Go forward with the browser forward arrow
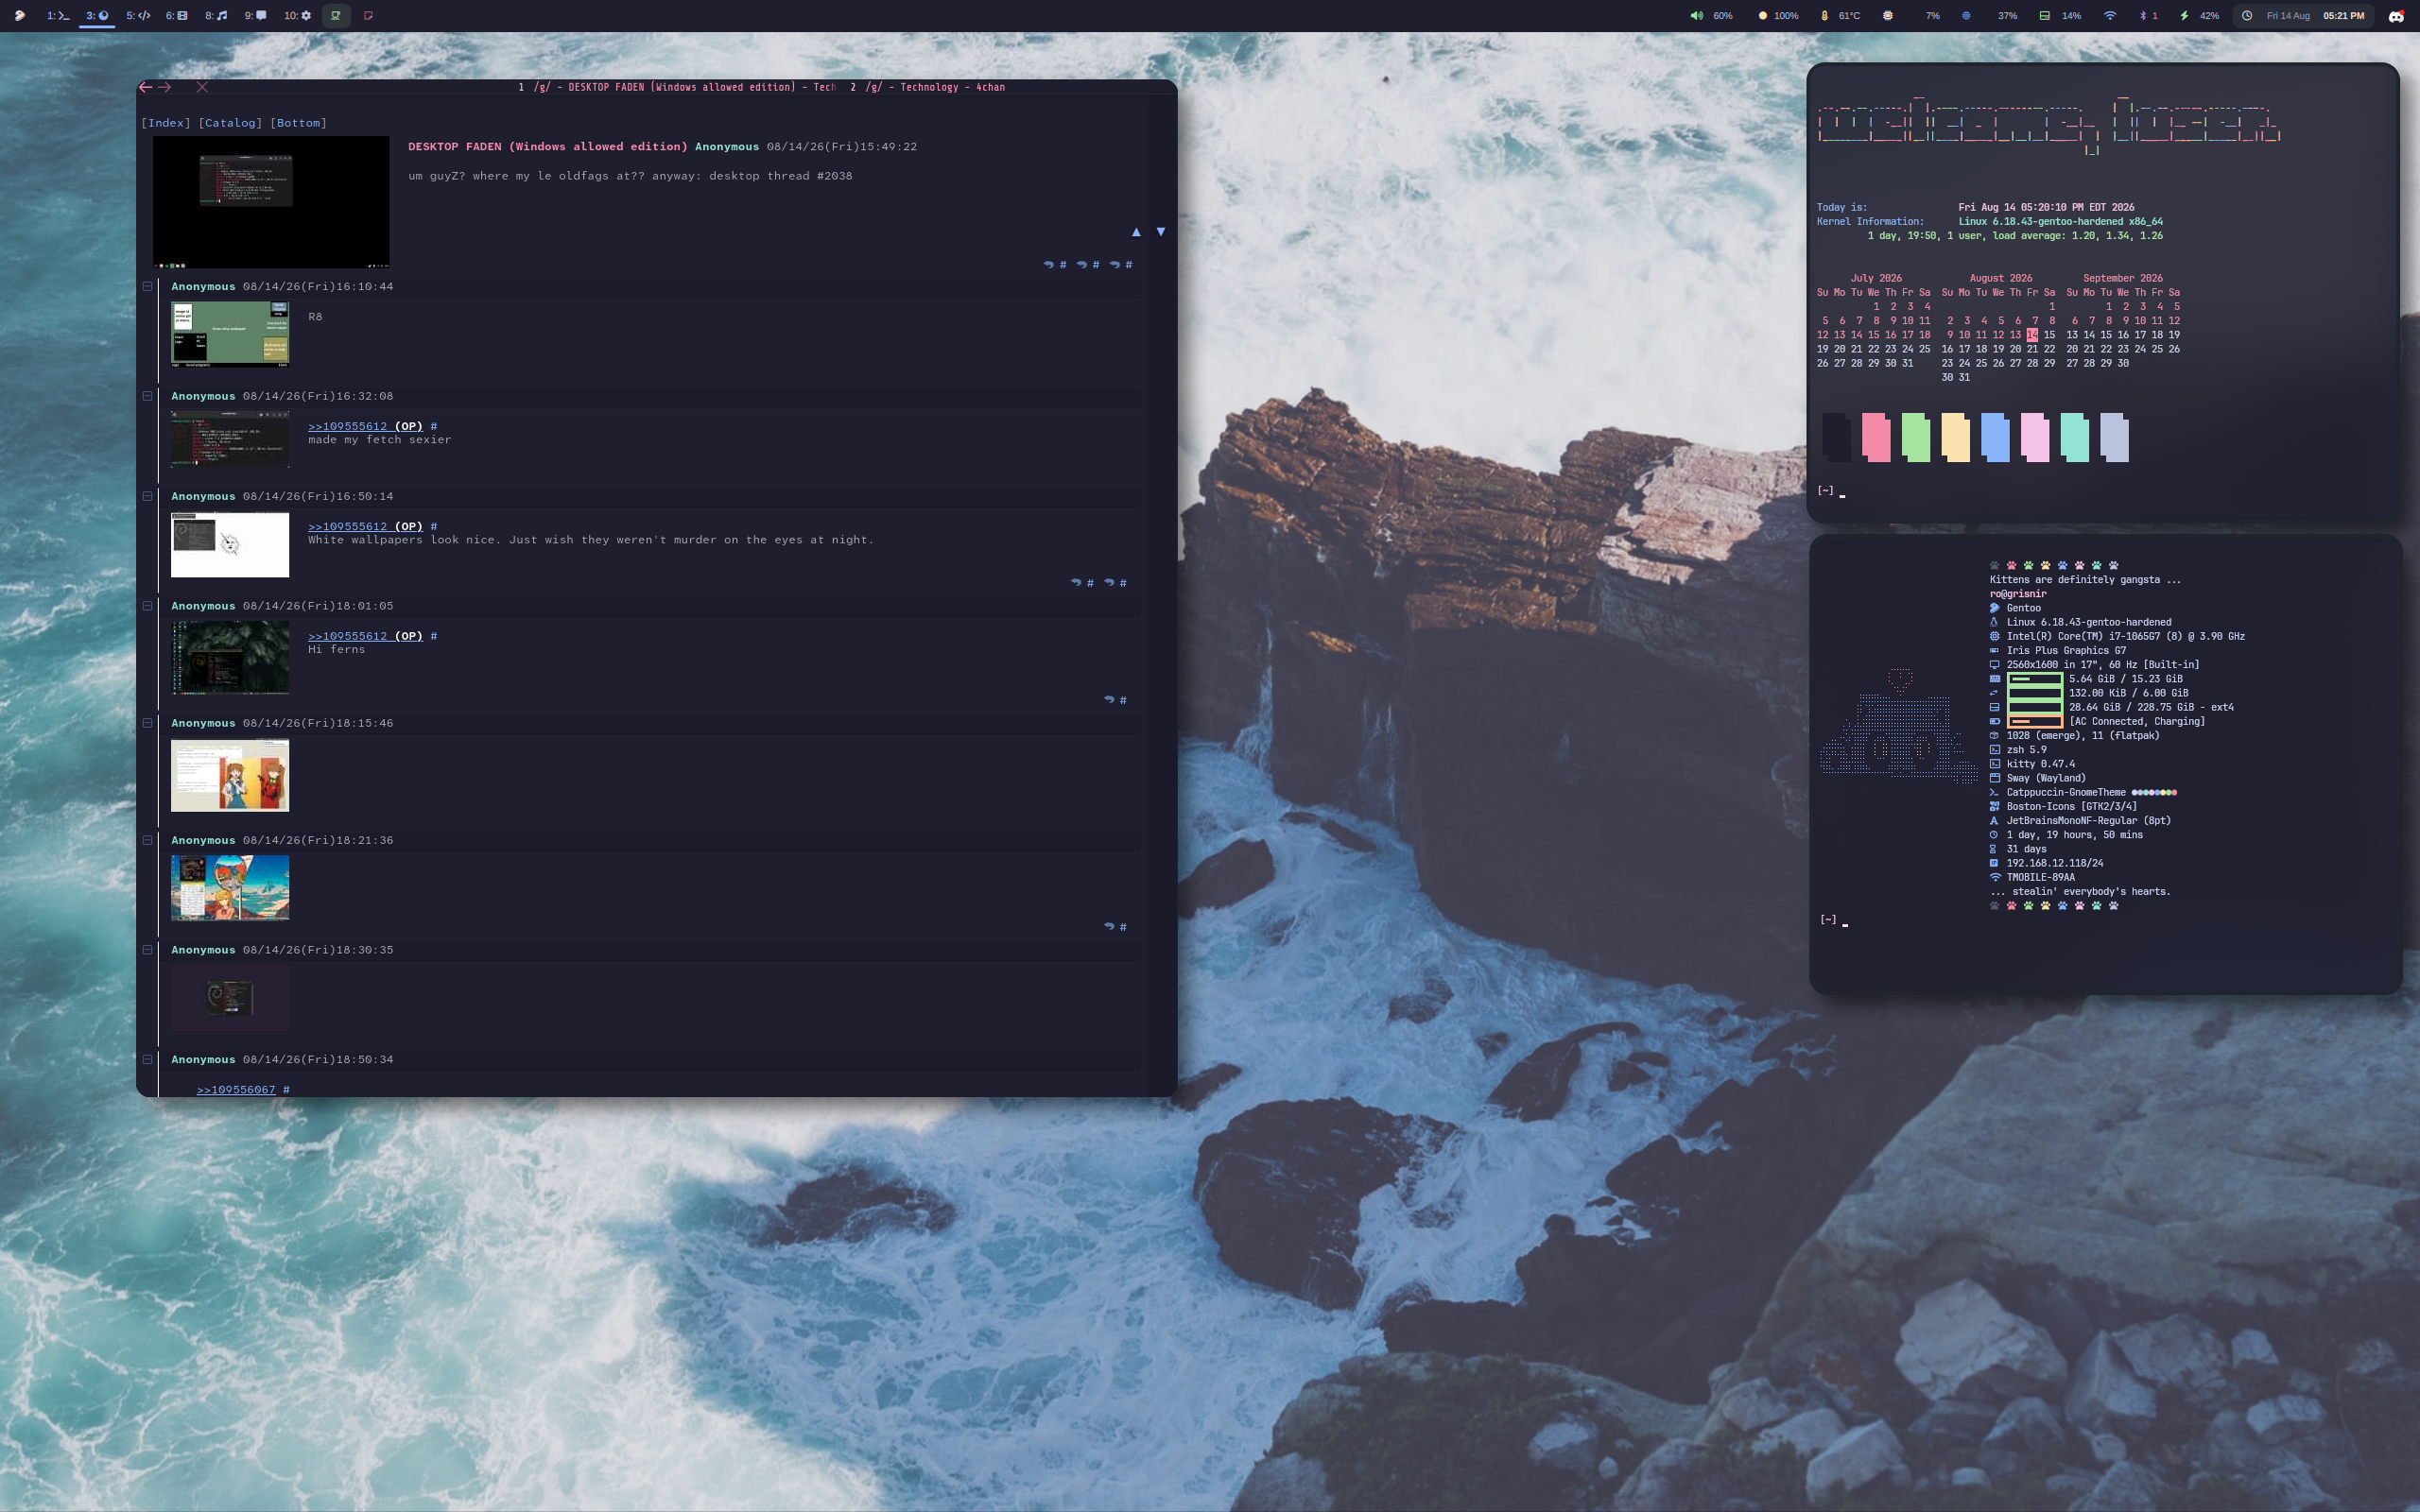 coord(165,87)
